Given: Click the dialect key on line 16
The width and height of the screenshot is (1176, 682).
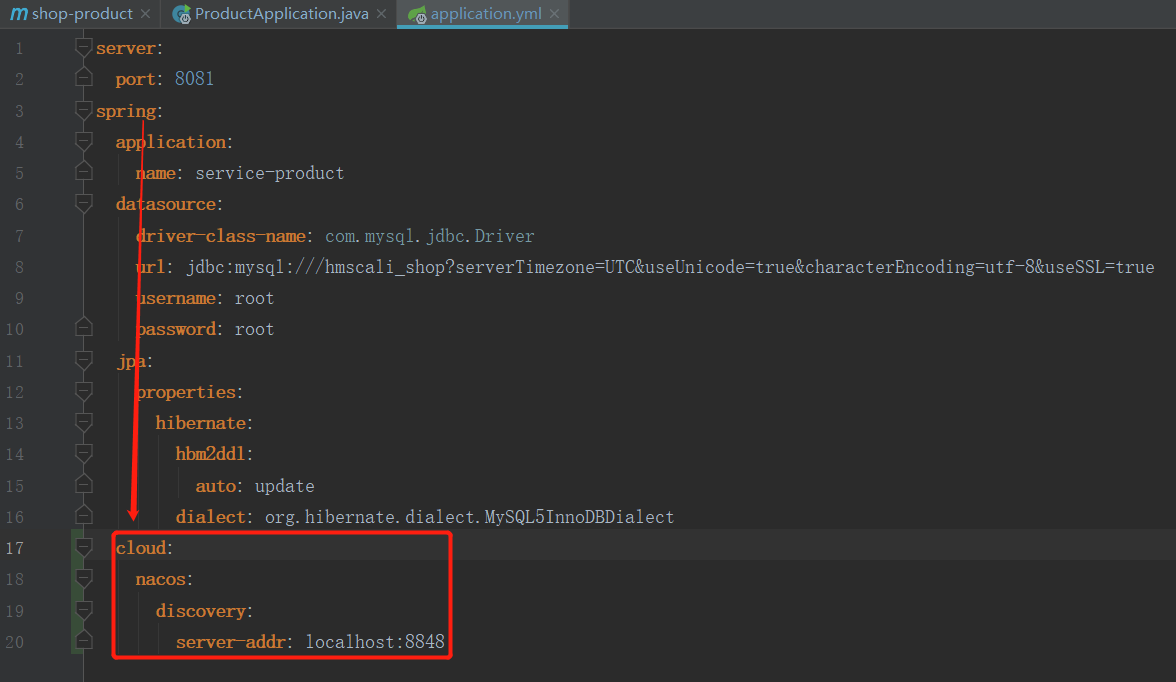Looking at the screenshot, I should click(x=211, y=517).
